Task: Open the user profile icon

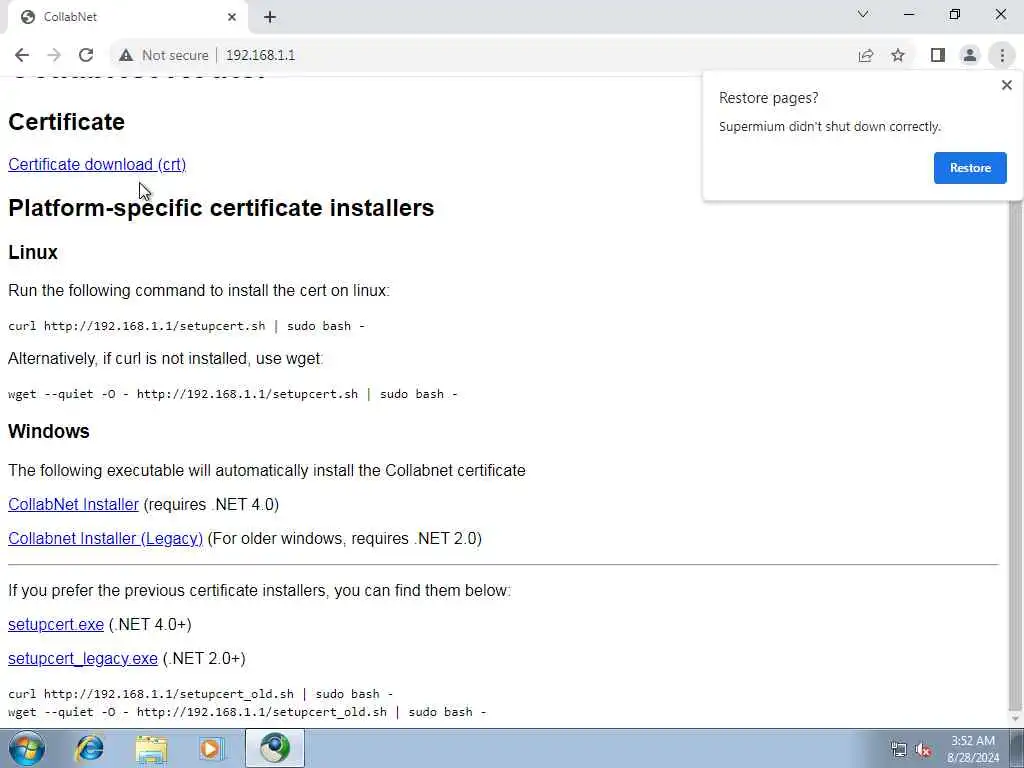Action: [970, 56]
